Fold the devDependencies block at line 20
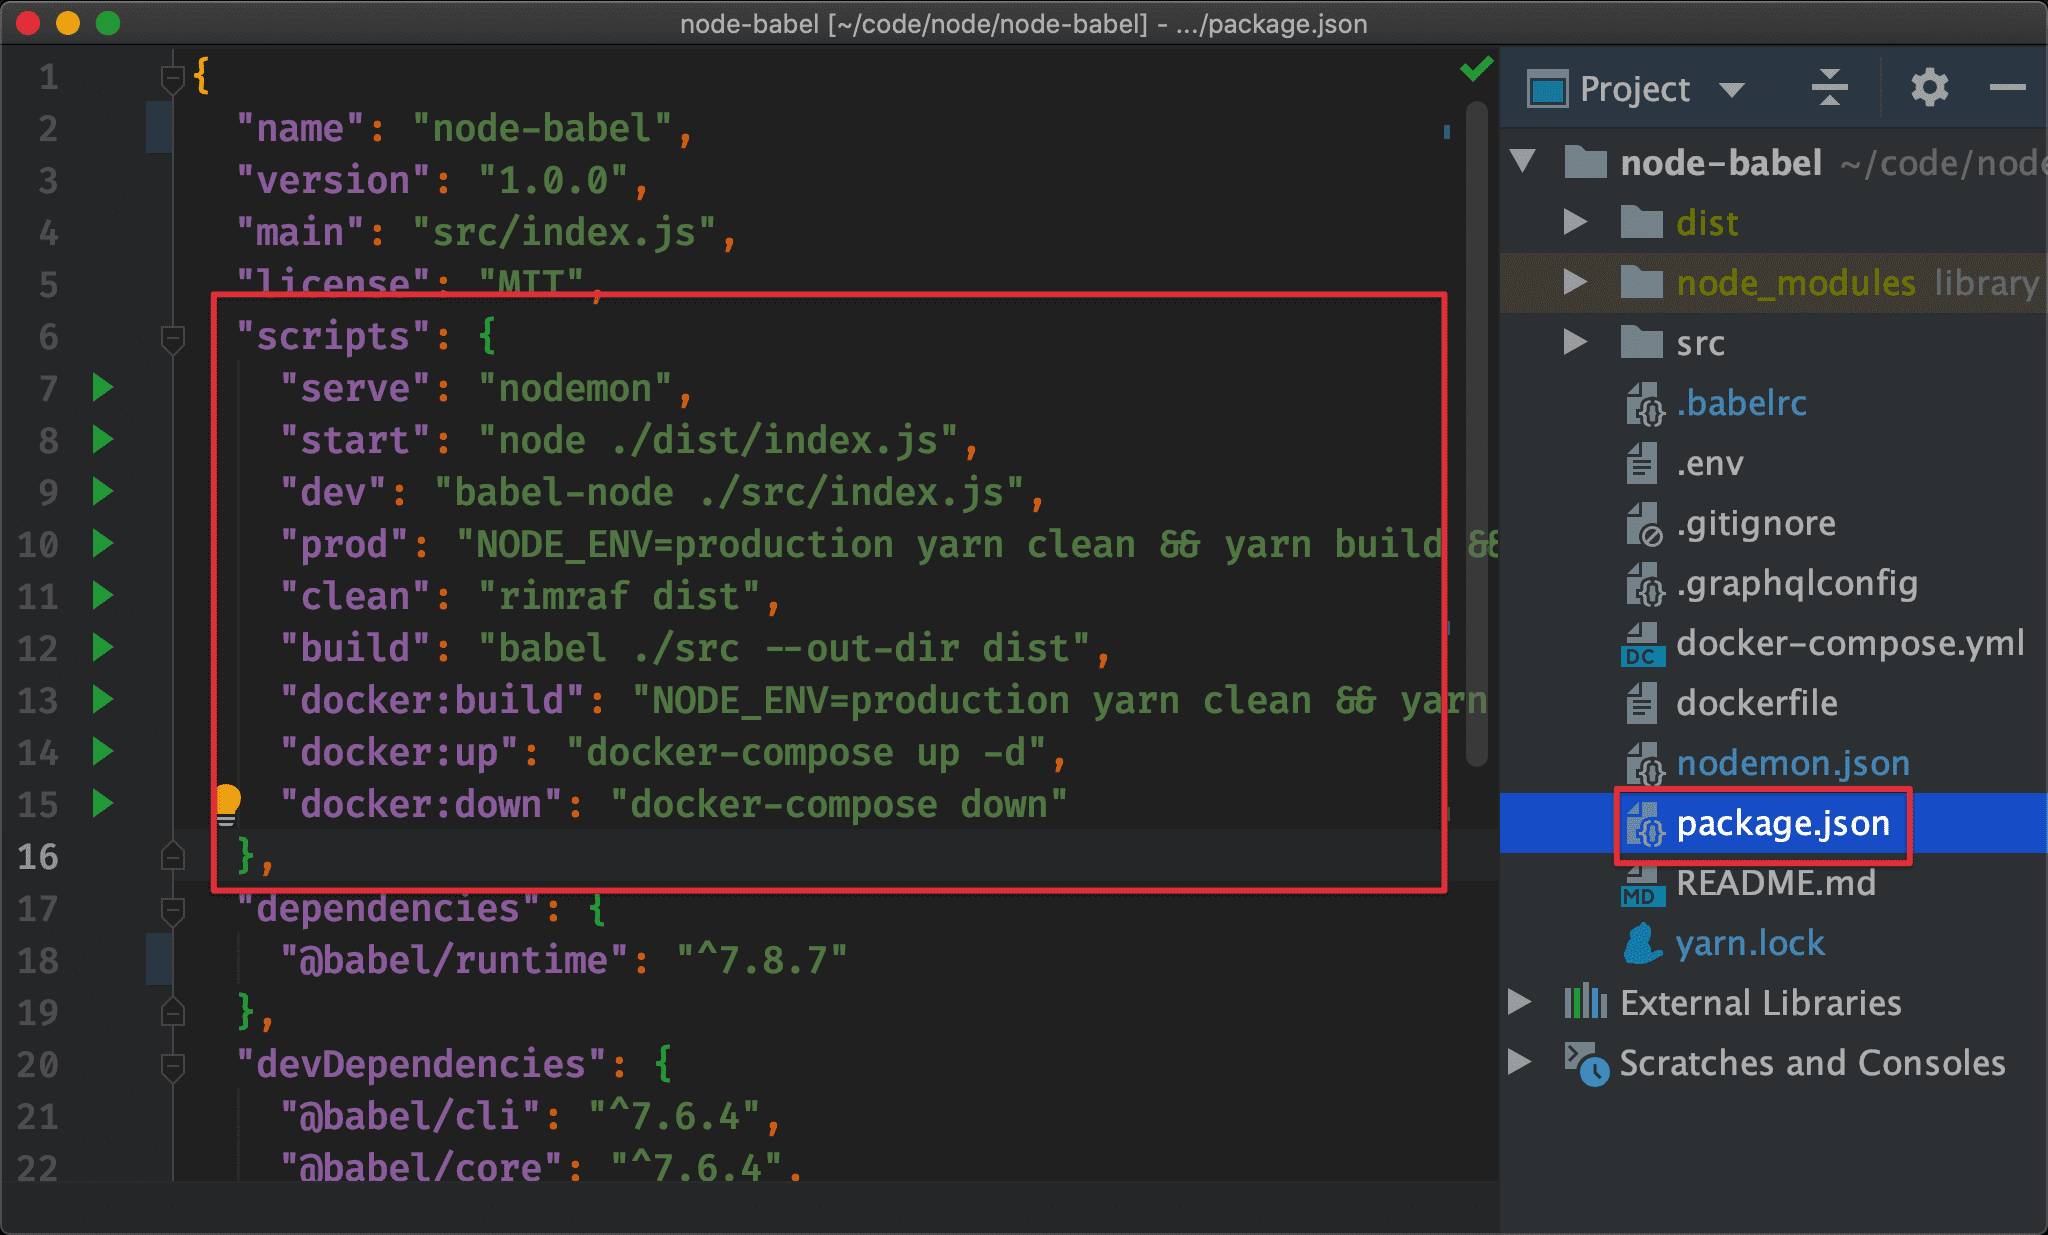This screenshot has width=2048, height=1235. (x=172, y=1066)
